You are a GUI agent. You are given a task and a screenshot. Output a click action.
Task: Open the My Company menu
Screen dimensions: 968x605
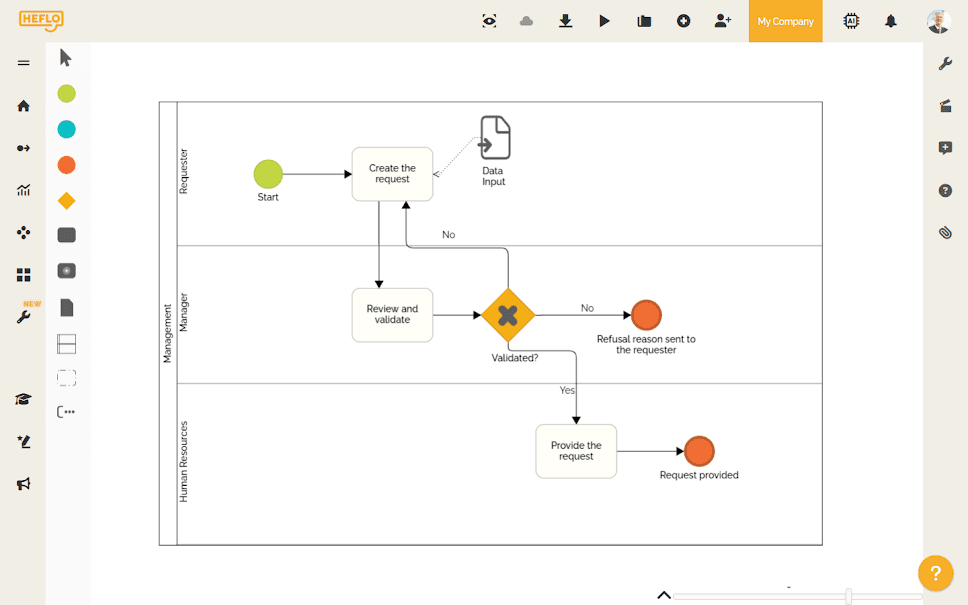(785, 20)
